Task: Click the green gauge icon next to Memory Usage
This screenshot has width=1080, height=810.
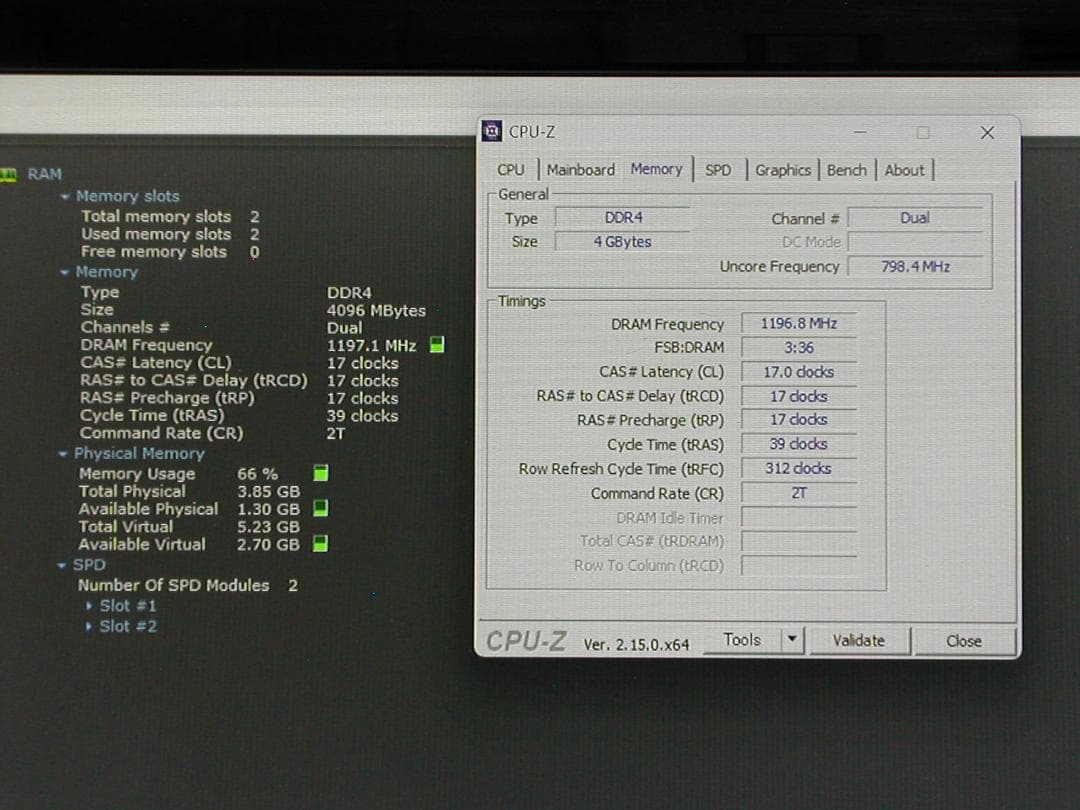Action: (x=320, y=471)
